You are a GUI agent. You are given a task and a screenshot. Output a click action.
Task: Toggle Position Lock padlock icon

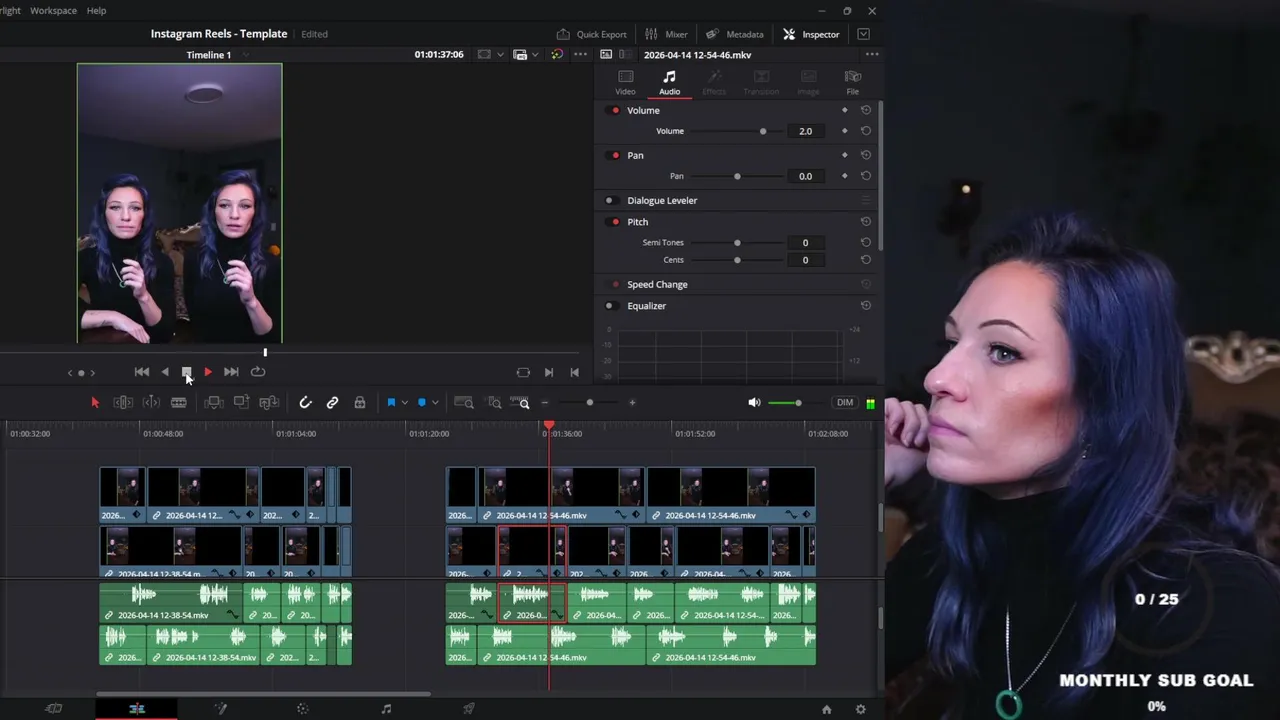click(359, 402)
